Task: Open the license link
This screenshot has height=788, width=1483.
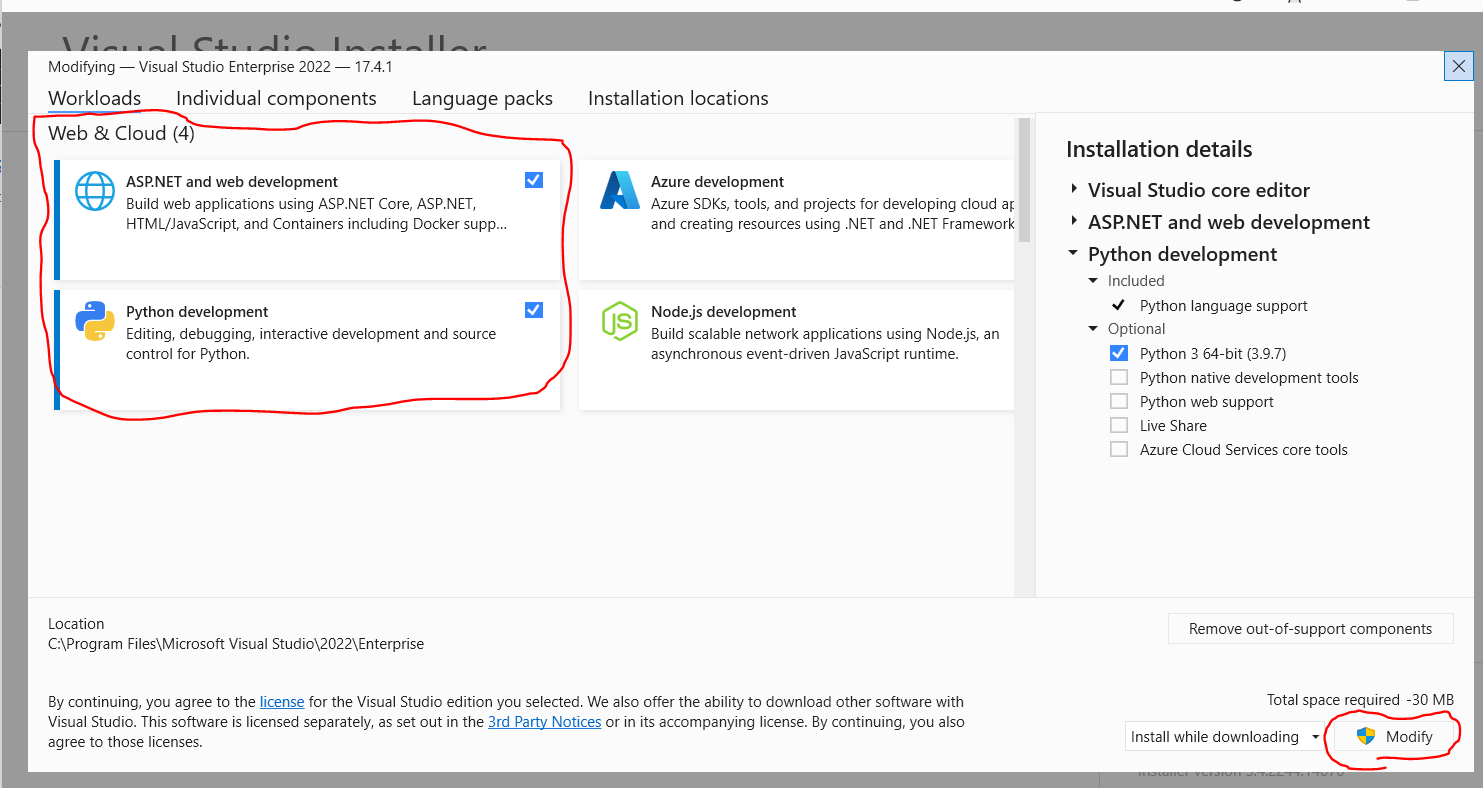Action: click(282, 702)
